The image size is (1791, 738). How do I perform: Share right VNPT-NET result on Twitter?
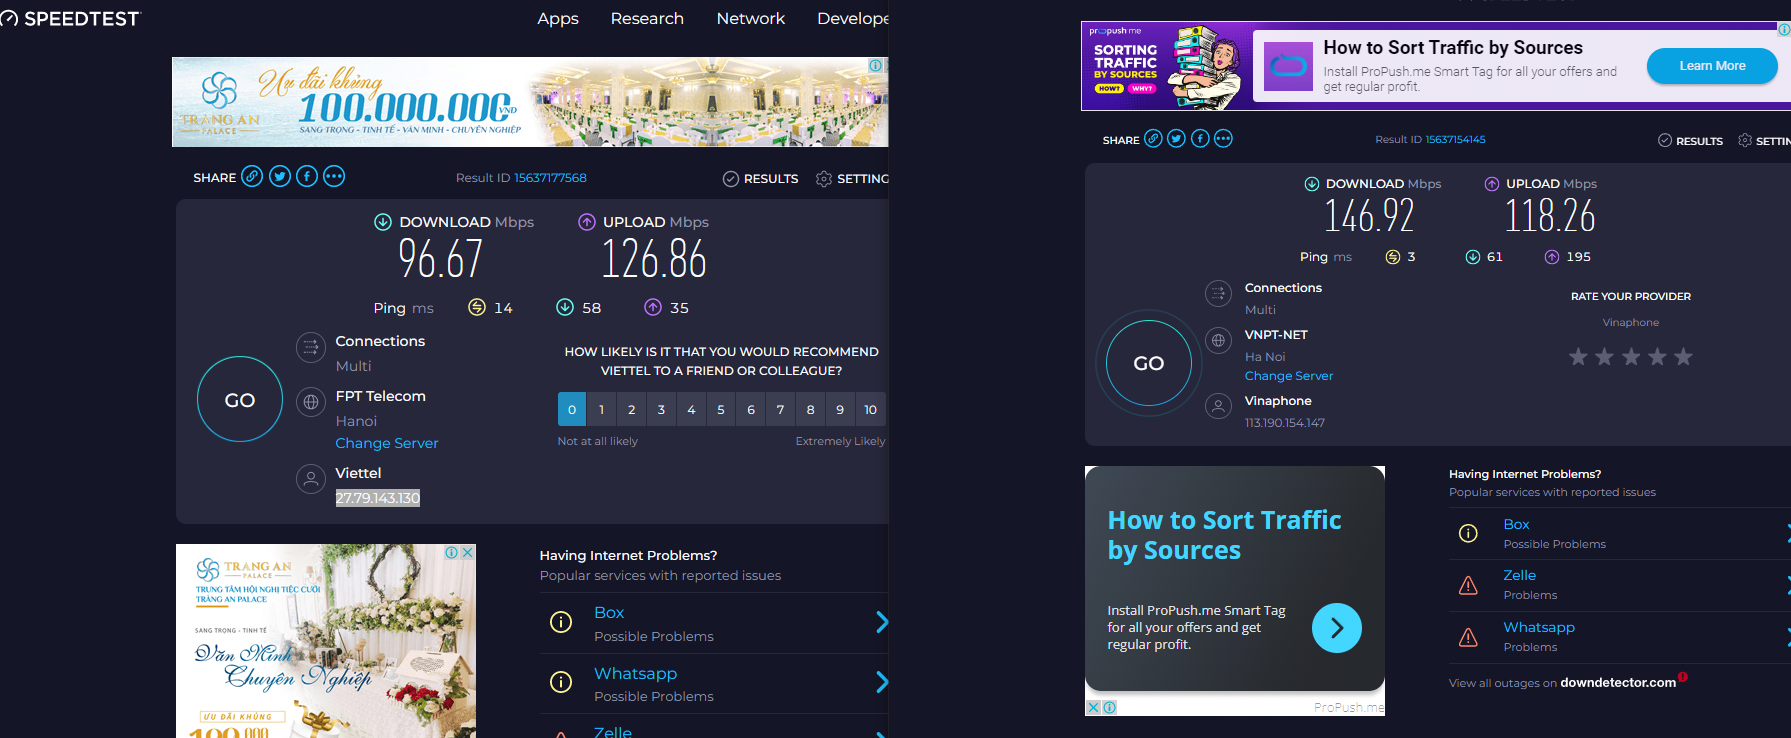[1176, 139]
